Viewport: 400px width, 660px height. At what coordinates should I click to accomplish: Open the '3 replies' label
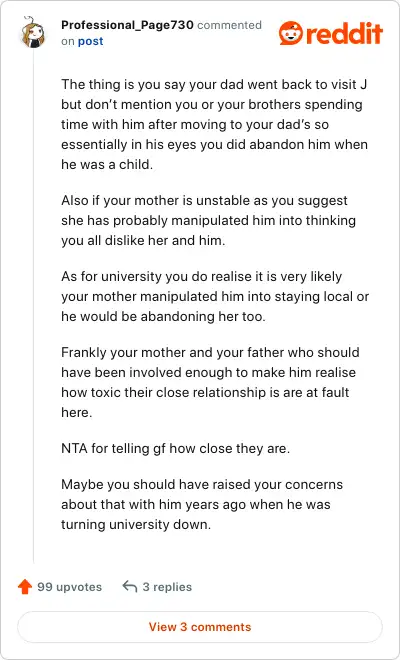click(167, 587)
